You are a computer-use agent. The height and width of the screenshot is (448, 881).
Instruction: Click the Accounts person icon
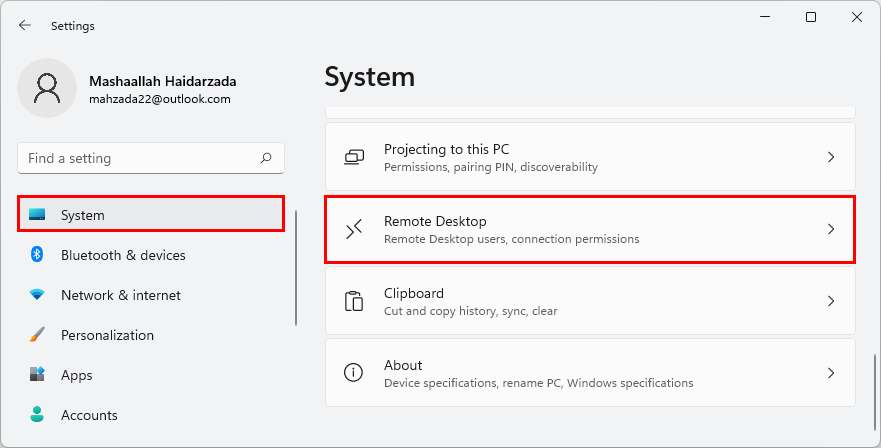pyautogui.click(x=37, y=414)
